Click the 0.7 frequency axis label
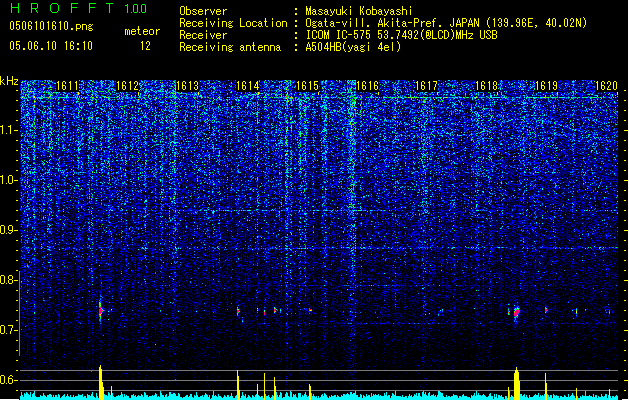 tap(9, 330)
